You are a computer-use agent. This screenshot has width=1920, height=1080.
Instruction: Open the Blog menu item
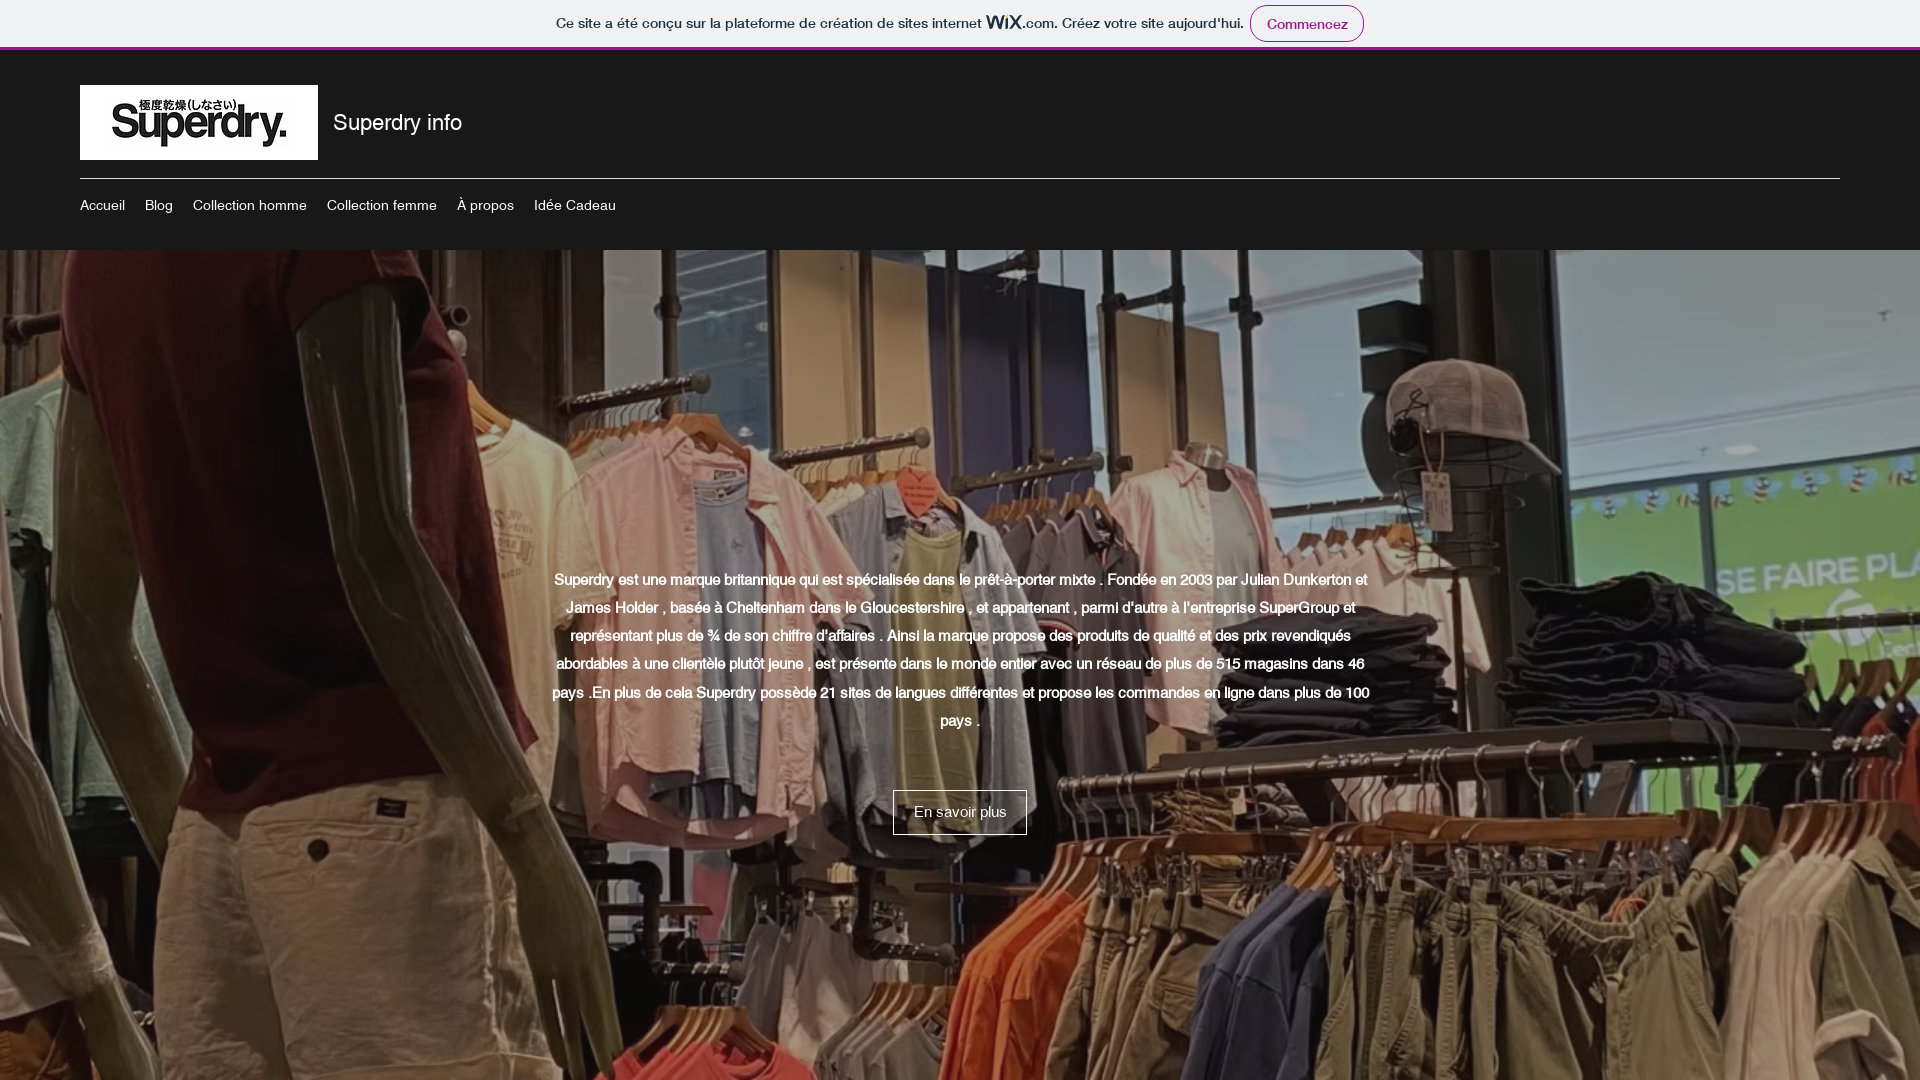158,205
